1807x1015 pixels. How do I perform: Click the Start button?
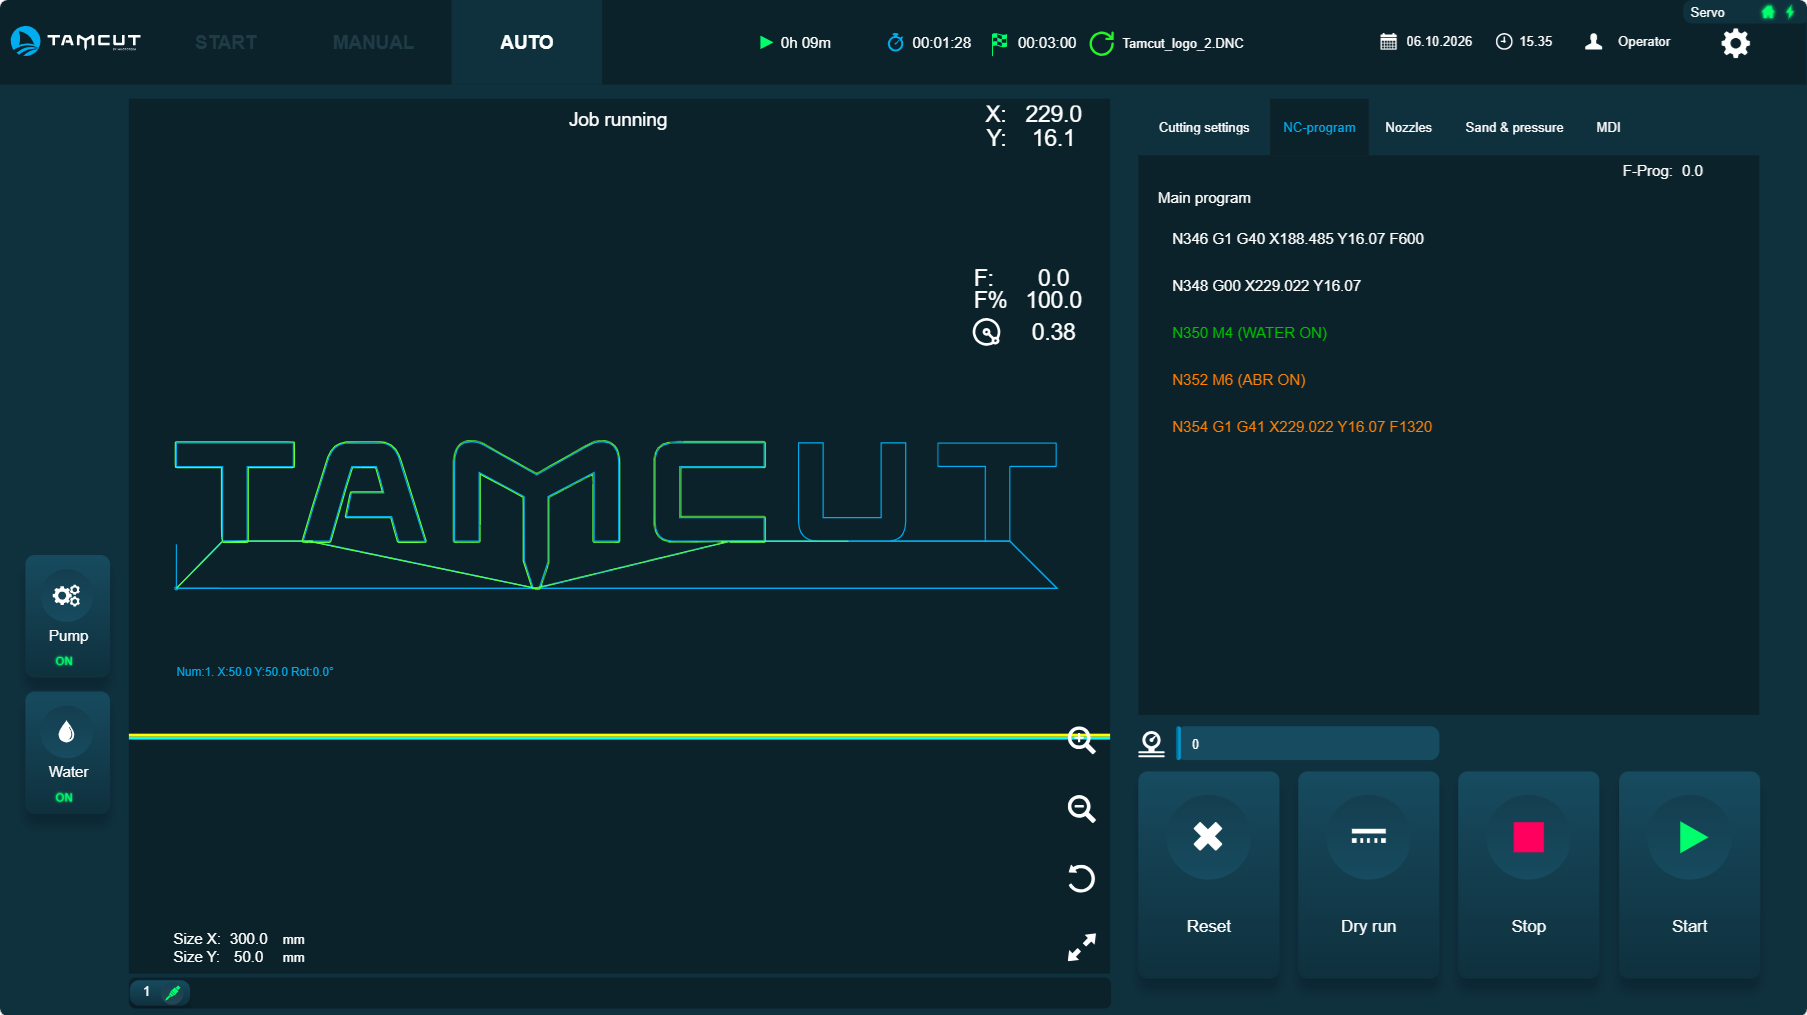[1689, 874]
